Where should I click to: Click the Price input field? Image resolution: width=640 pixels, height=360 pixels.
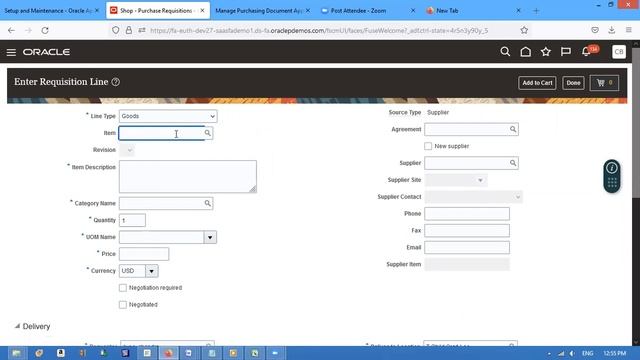point(144,254)
